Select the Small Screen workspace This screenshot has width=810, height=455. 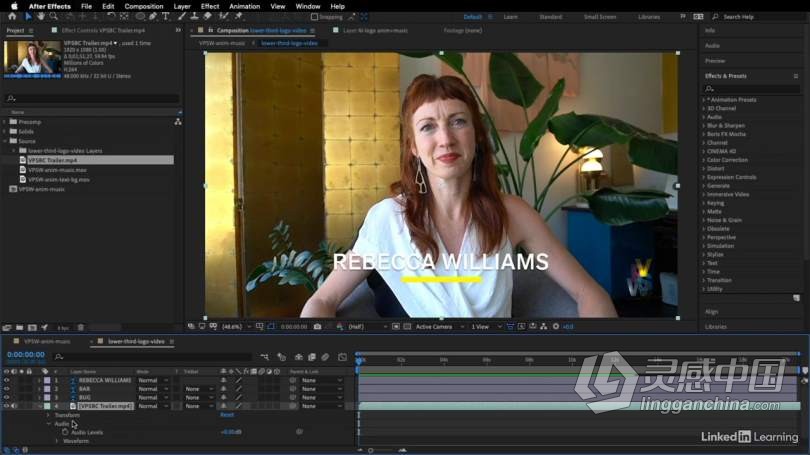tap(600, 17)
